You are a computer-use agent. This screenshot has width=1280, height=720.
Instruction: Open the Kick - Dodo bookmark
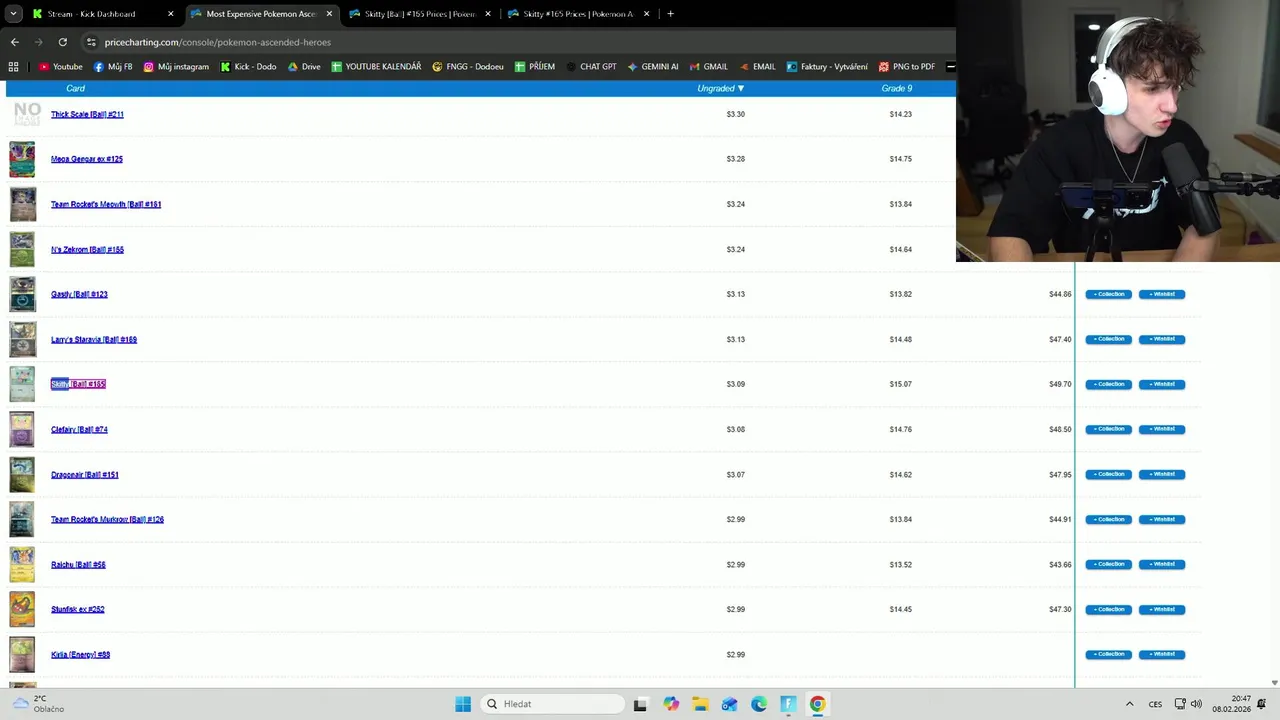click(x=248, y=67)
